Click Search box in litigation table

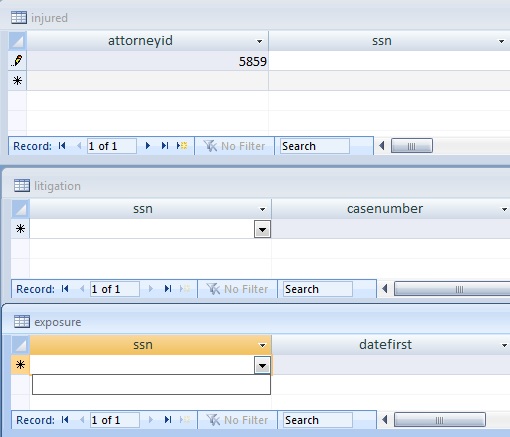pos(318,289)
